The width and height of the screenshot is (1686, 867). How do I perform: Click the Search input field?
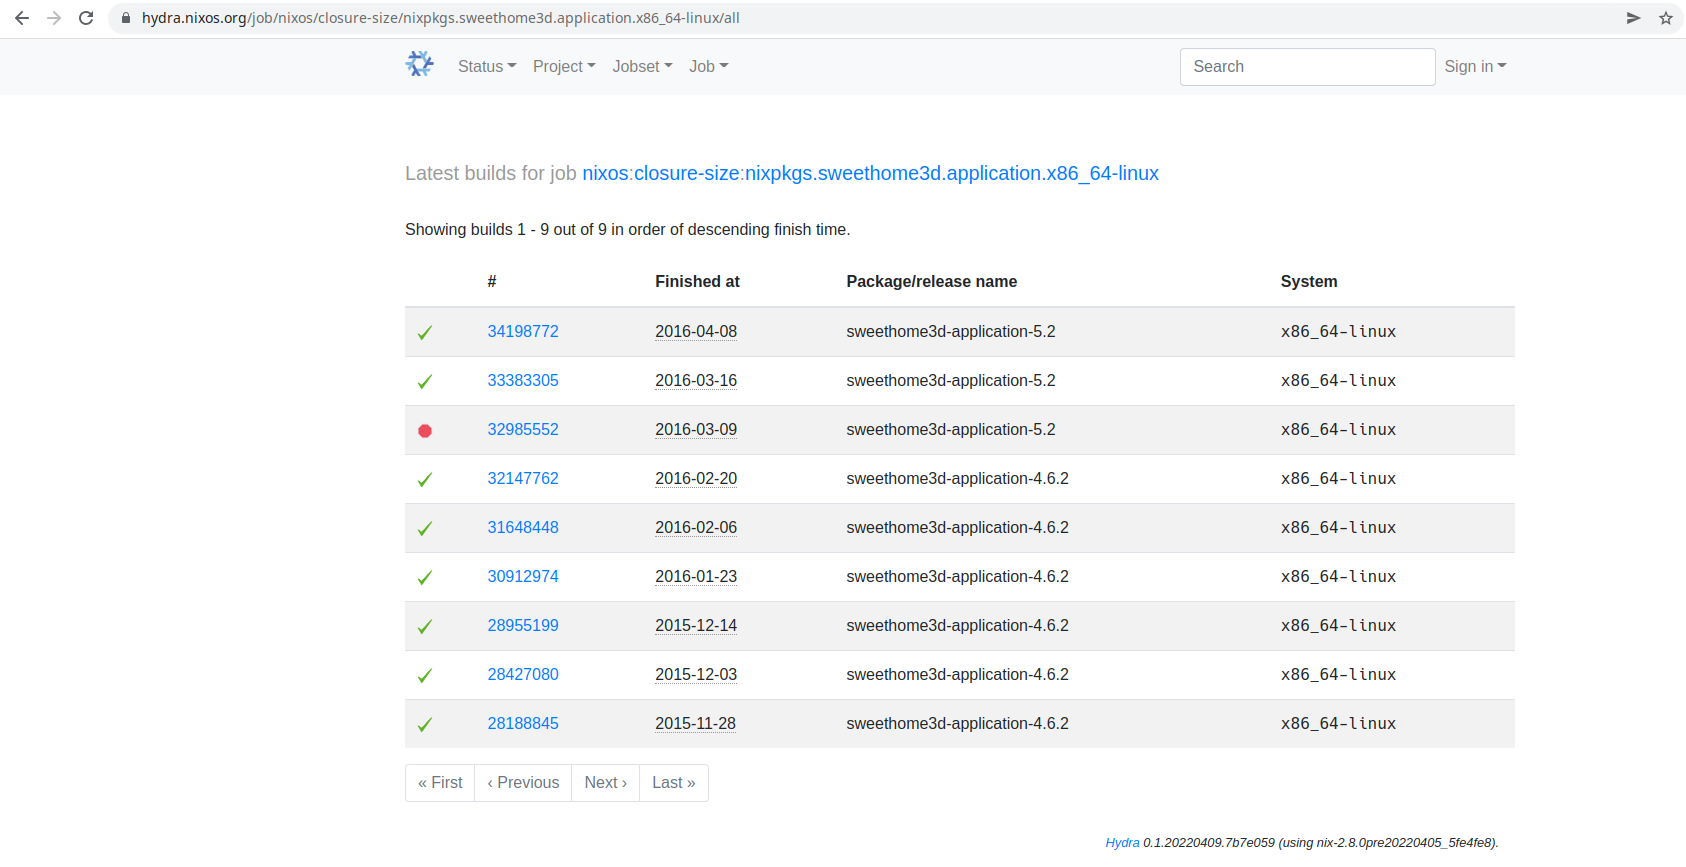[1307, 67]
